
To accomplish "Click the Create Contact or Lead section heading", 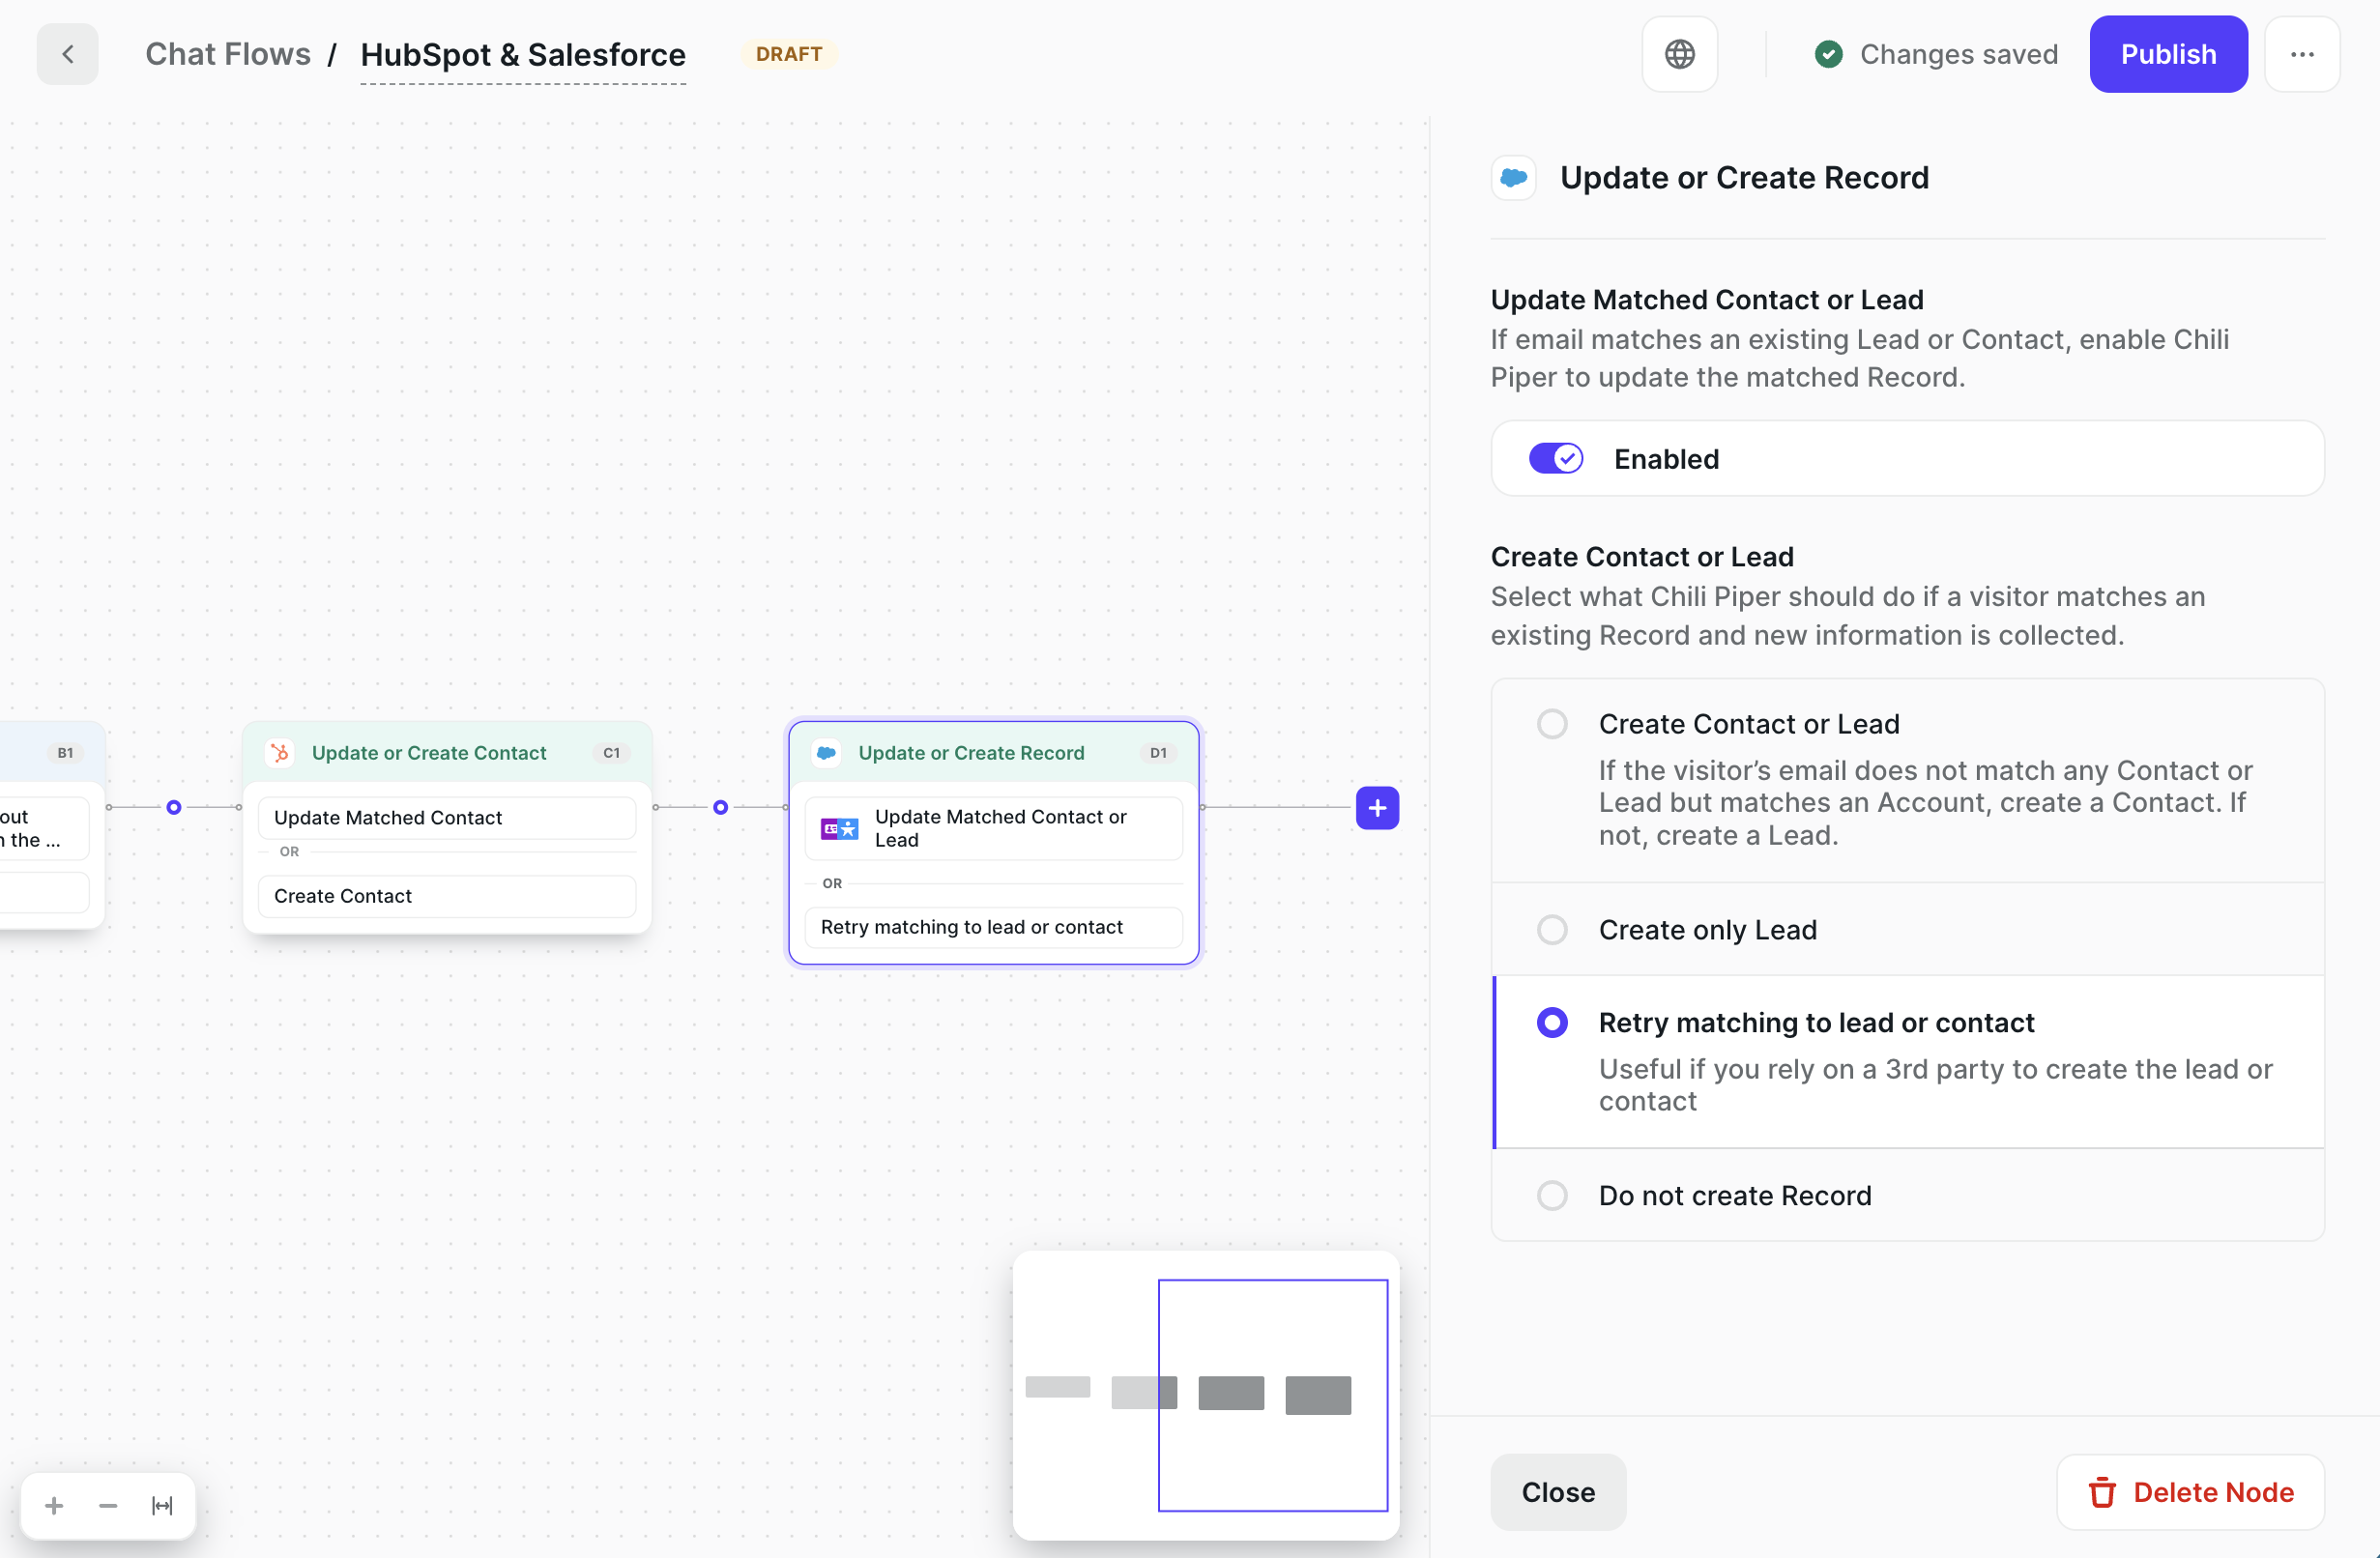I will coord(1642,556).
